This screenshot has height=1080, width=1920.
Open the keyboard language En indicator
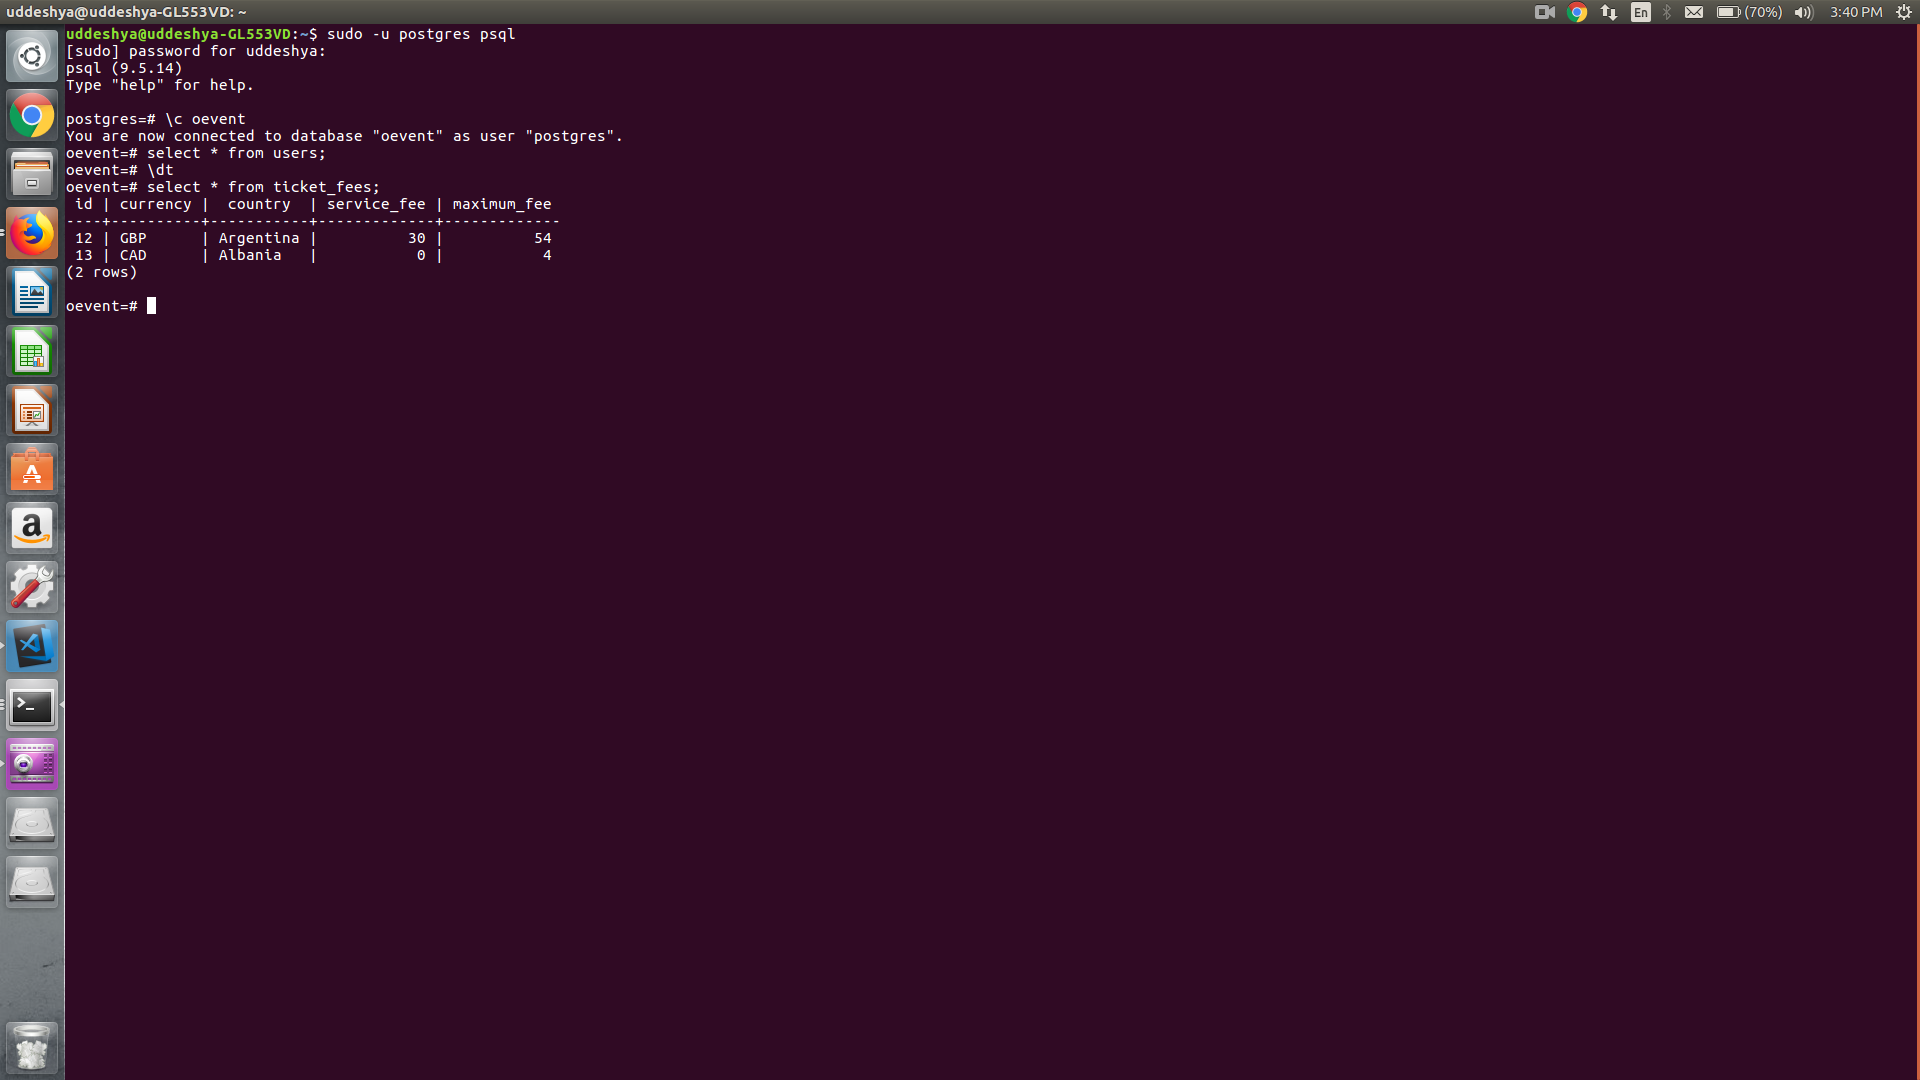(x=1641, y=12)
